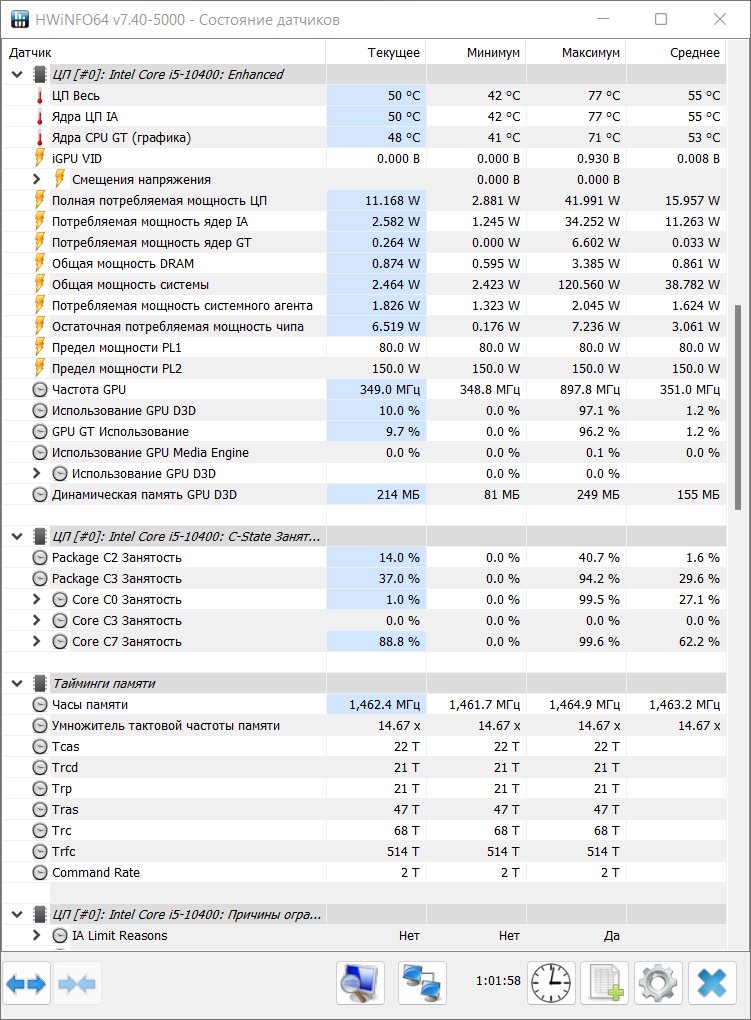Image resolution: width=751 pixels, height=1020 pixels.
Task: Click clock icon beside Command Rate
Action: pyautogui.click(x=40, y=872)
